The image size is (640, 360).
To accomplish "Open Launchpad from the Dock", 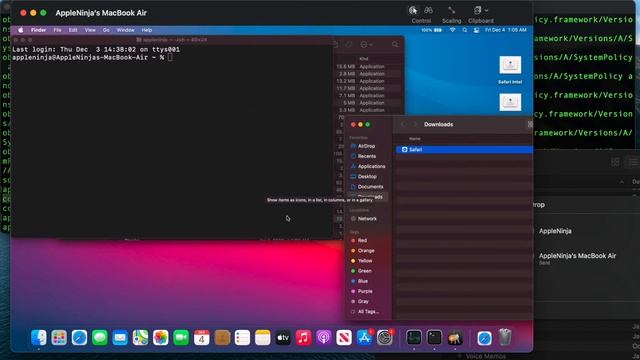I will coord(59,338).
